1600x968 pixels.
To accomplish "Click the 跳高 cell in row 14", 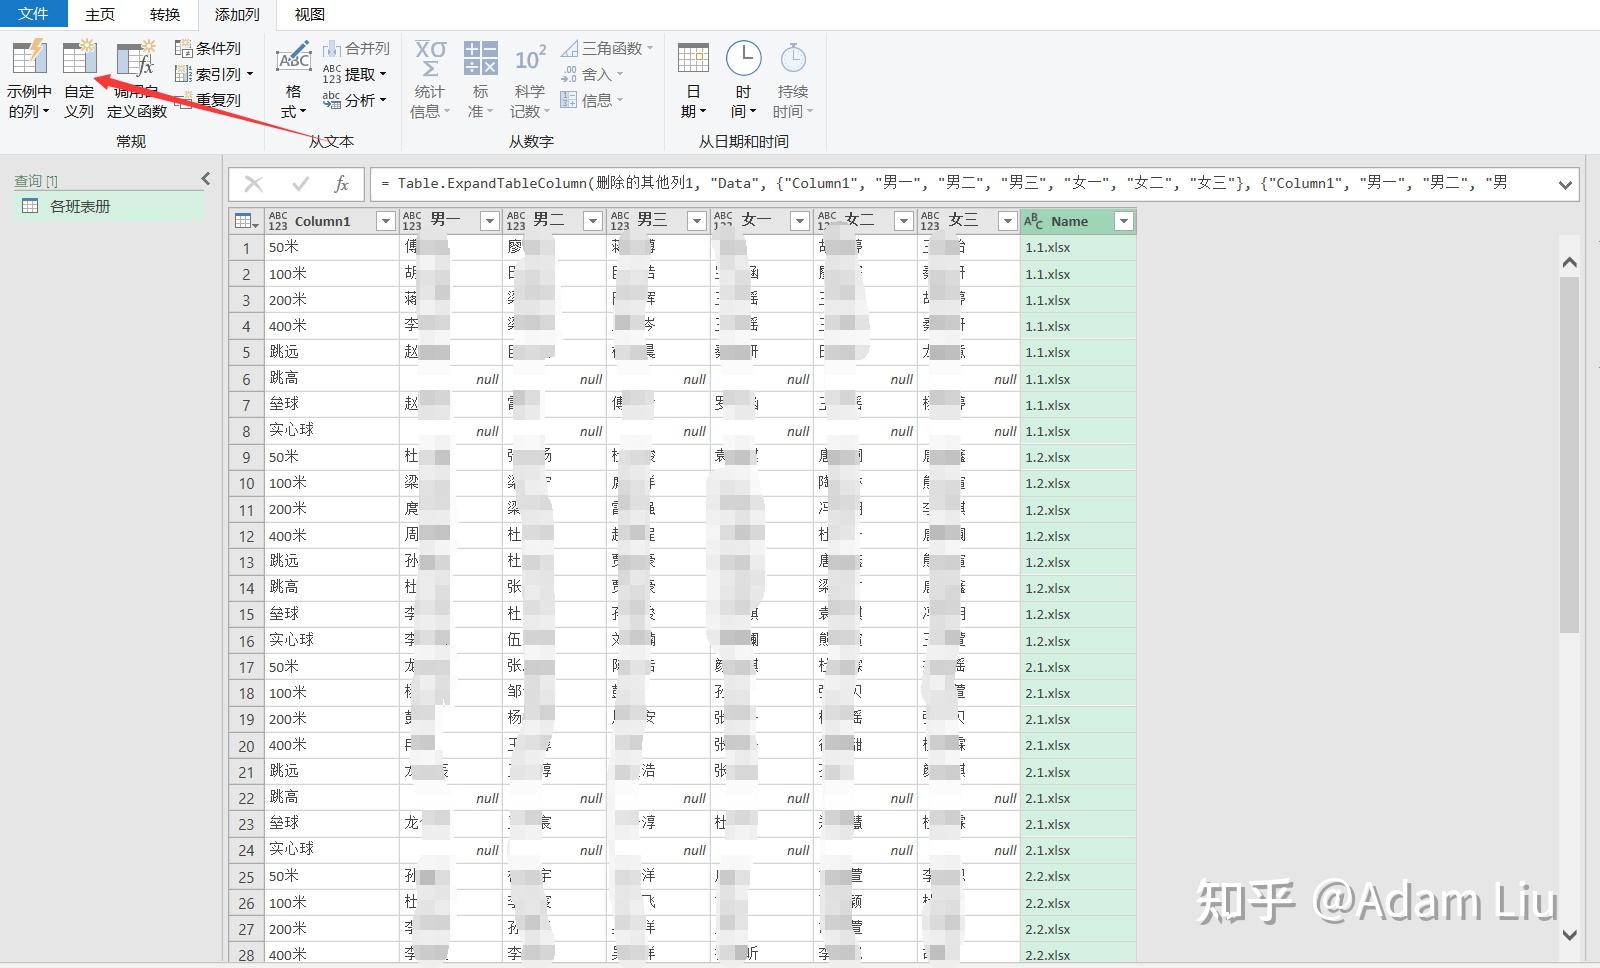I will (x=332, y=588).
